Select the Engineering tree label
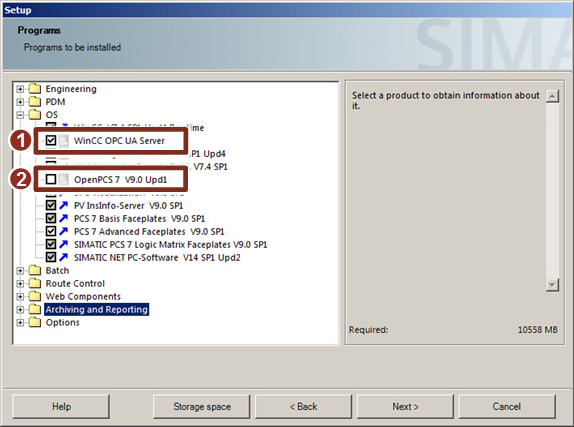 pyautogui.click(x=71, y=89)
